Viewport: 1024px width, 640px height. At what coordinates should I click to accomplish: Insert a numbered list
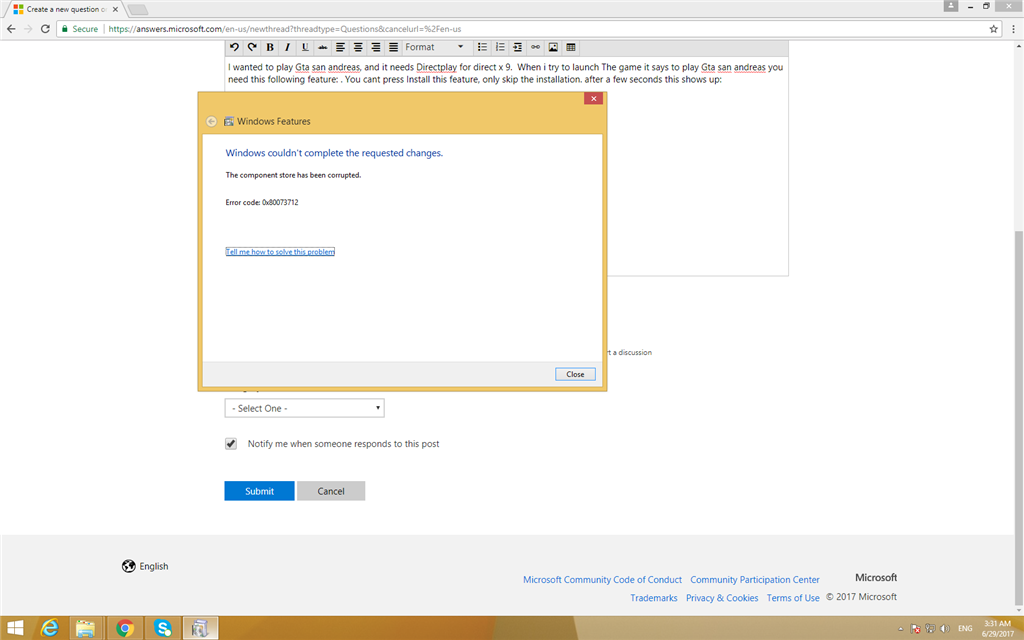point(500,47)
